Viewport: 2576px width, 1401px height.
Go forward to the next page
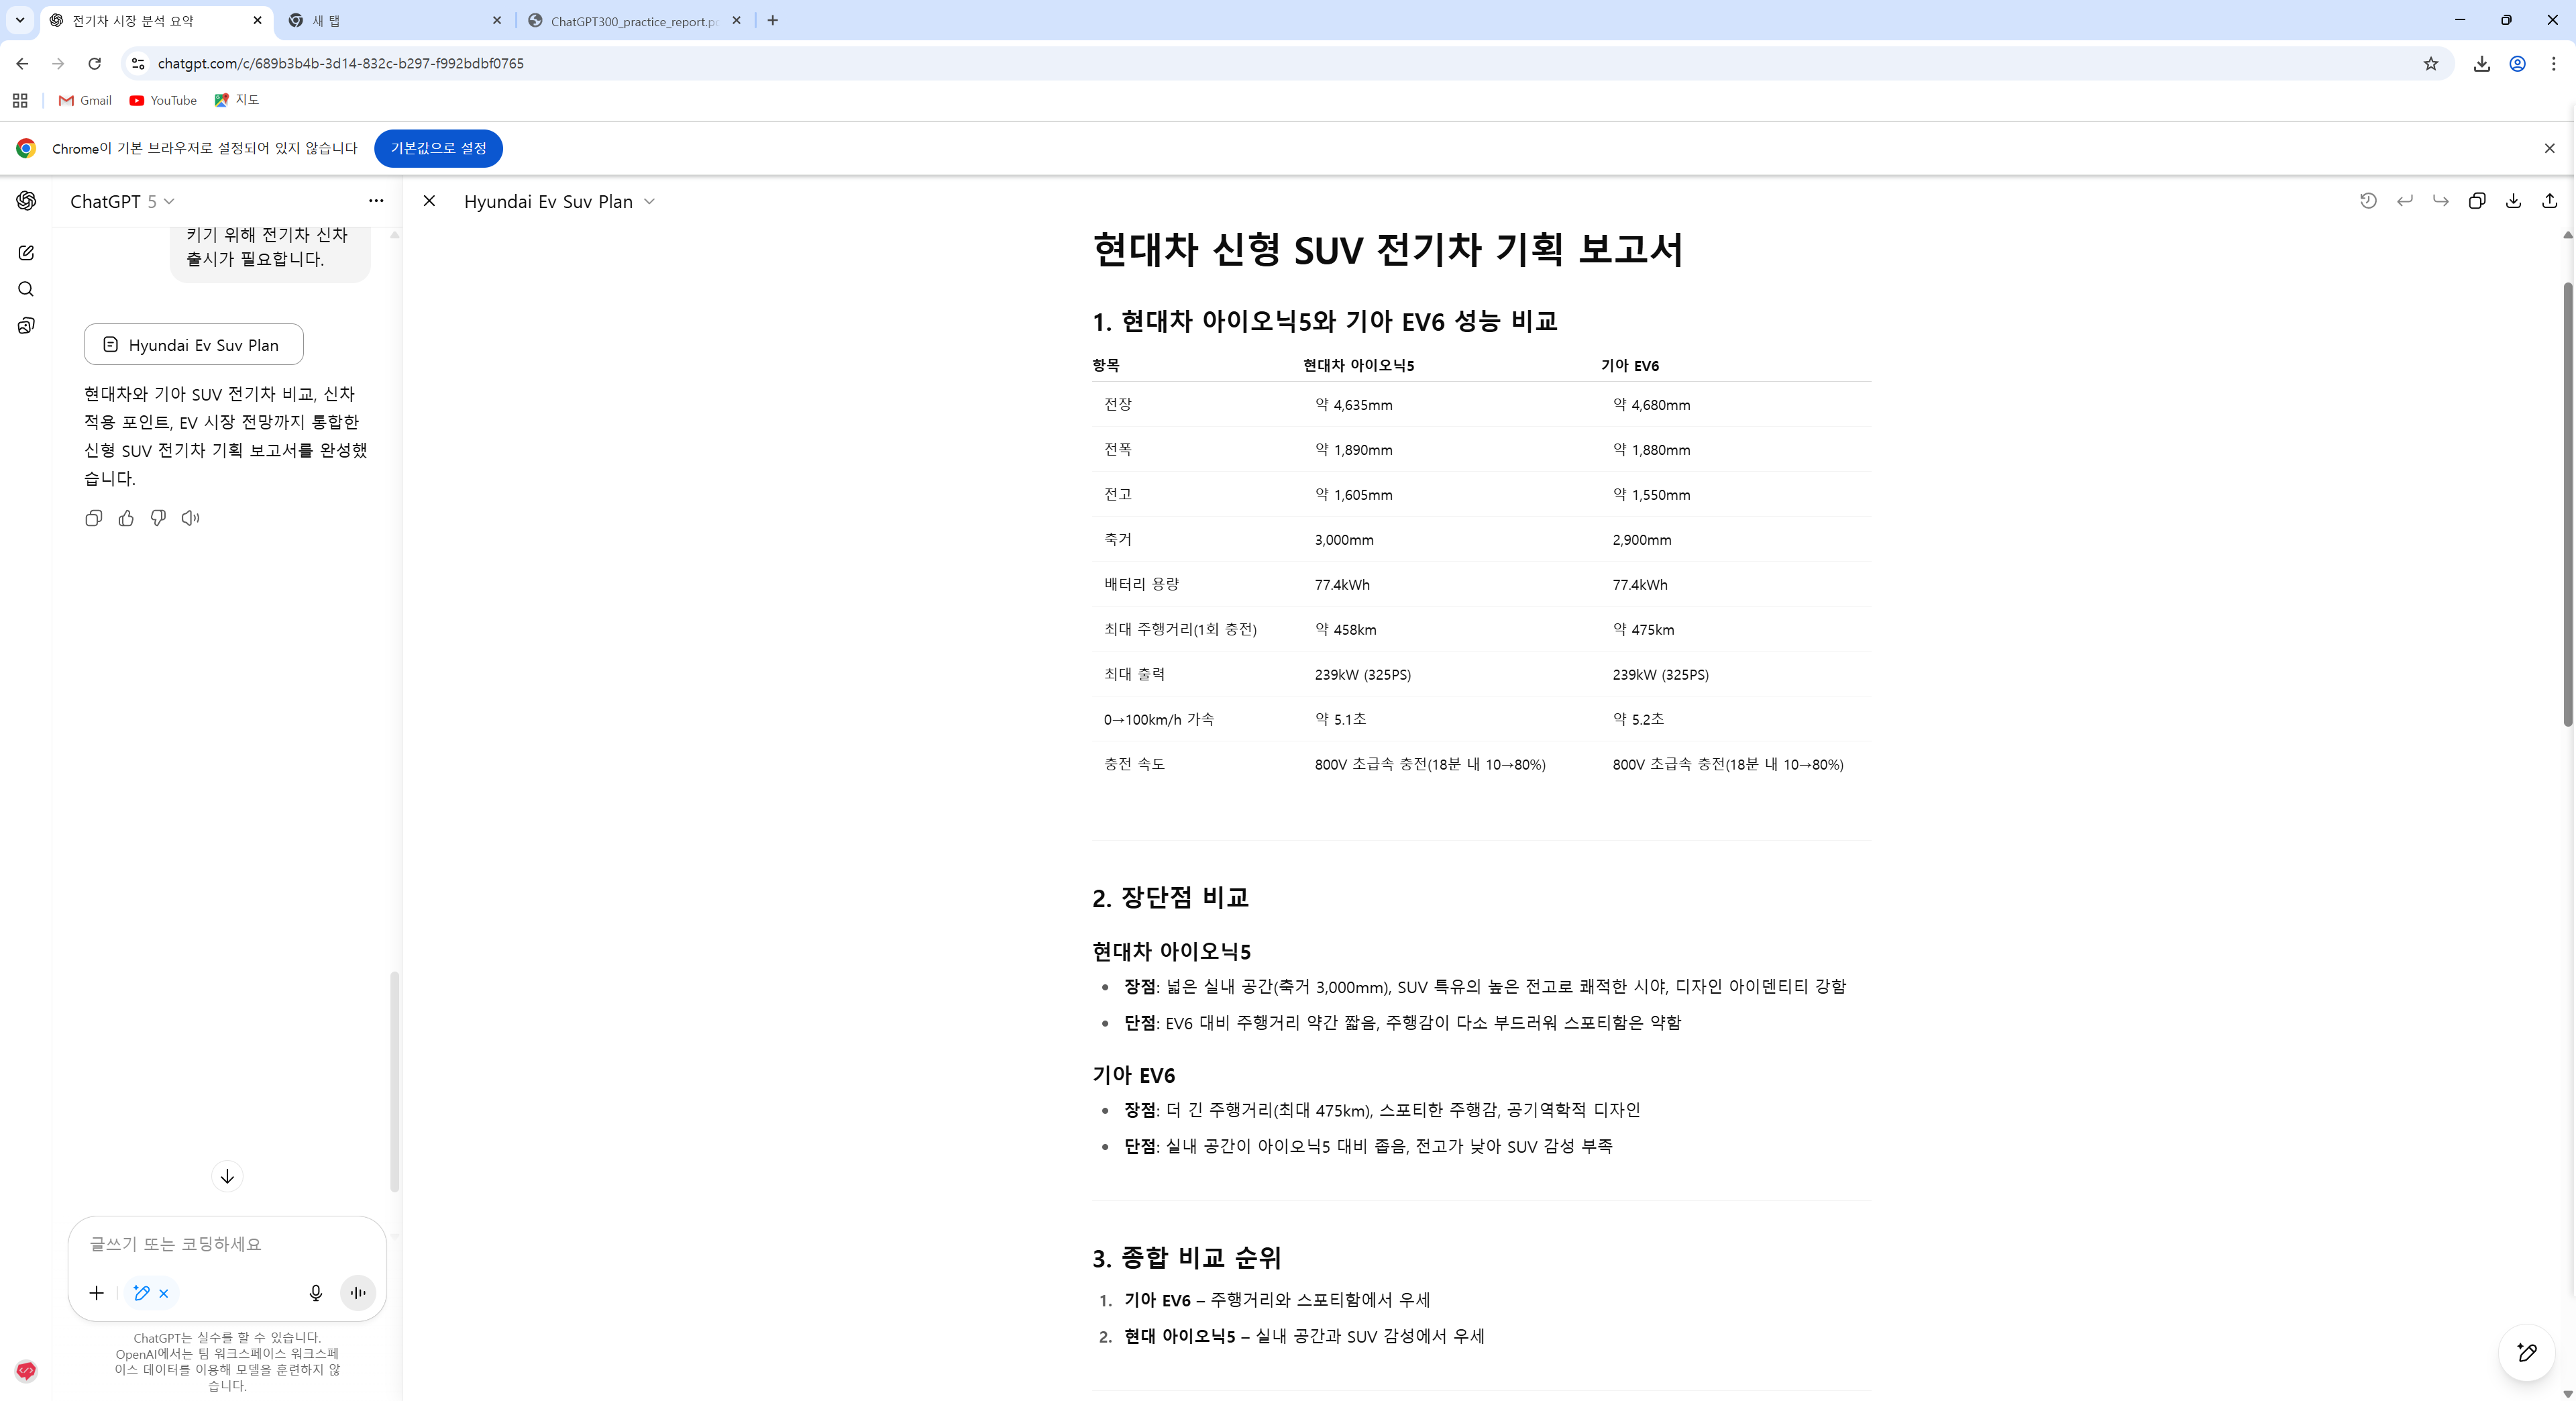pyautogui.click(x=58, y=63)
